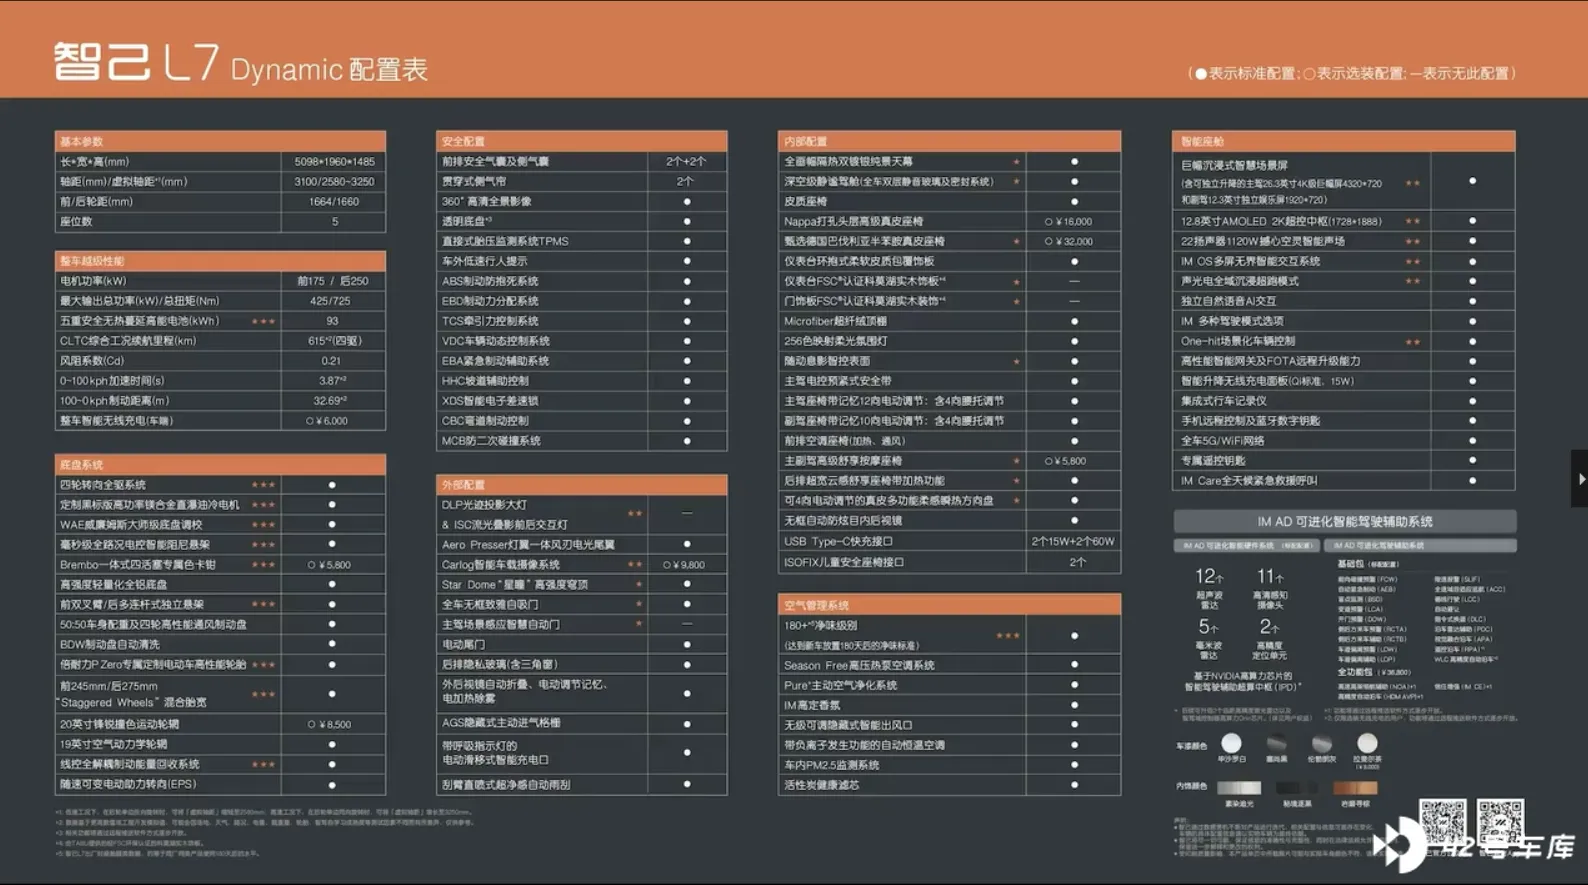Image resolution: width=1588 pixels, height=885 pixels.
Task: Click the 智己 L7 title logo
Action: coord(136,63)
